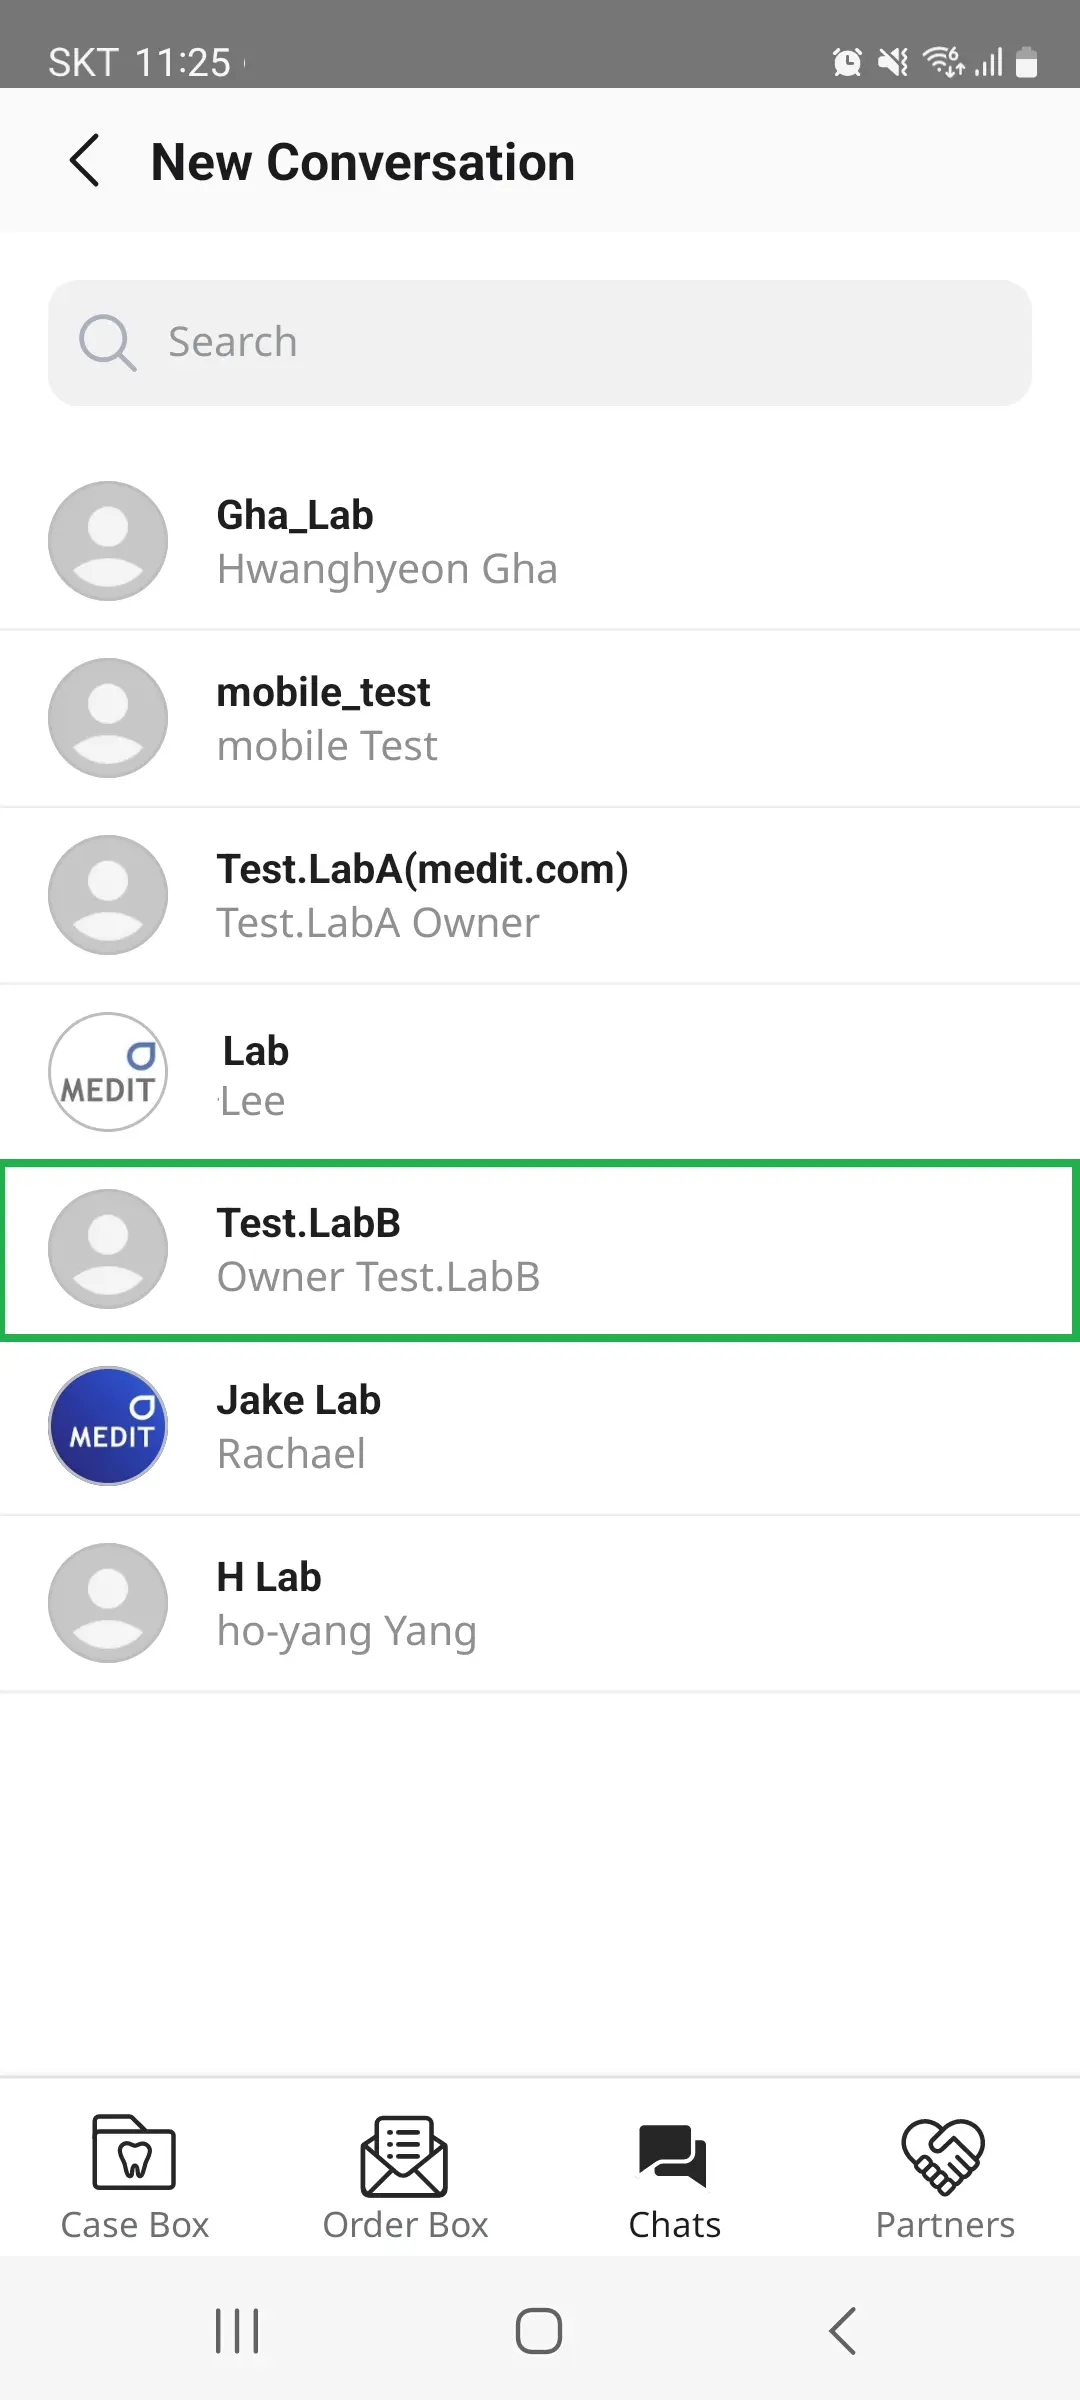
Task: Choose H Lab, ho-yang Yang
Action: coord(540,1603)
